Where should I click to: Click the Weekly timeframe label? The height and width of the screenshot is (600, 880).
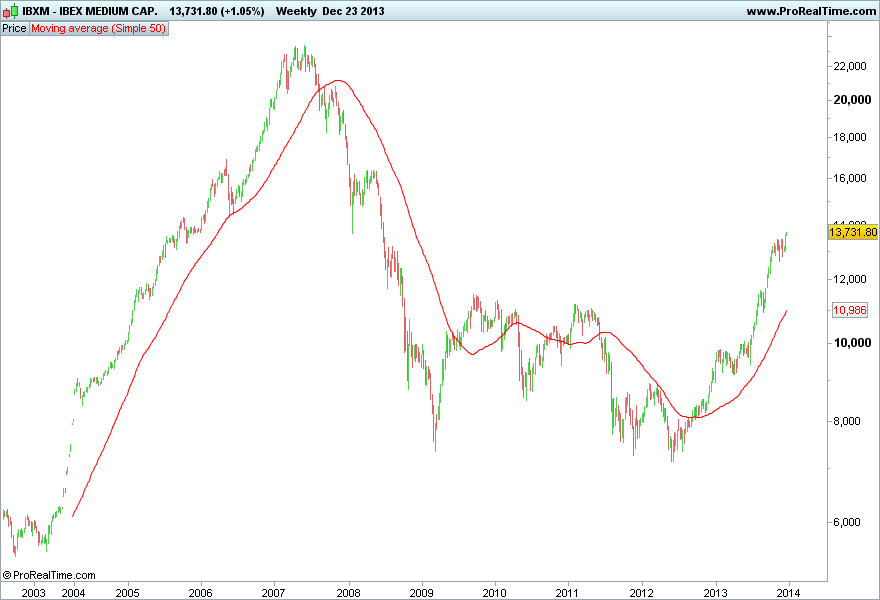point(296,11)
